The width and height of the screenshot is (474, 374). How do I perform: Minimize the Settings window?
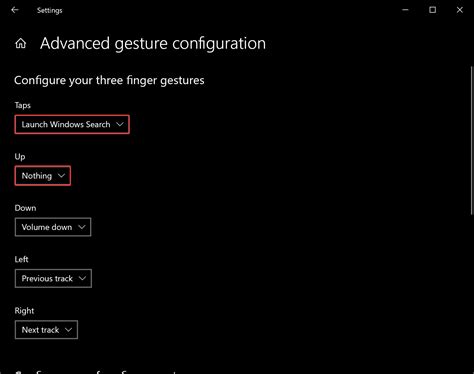[x=405, y=10]
